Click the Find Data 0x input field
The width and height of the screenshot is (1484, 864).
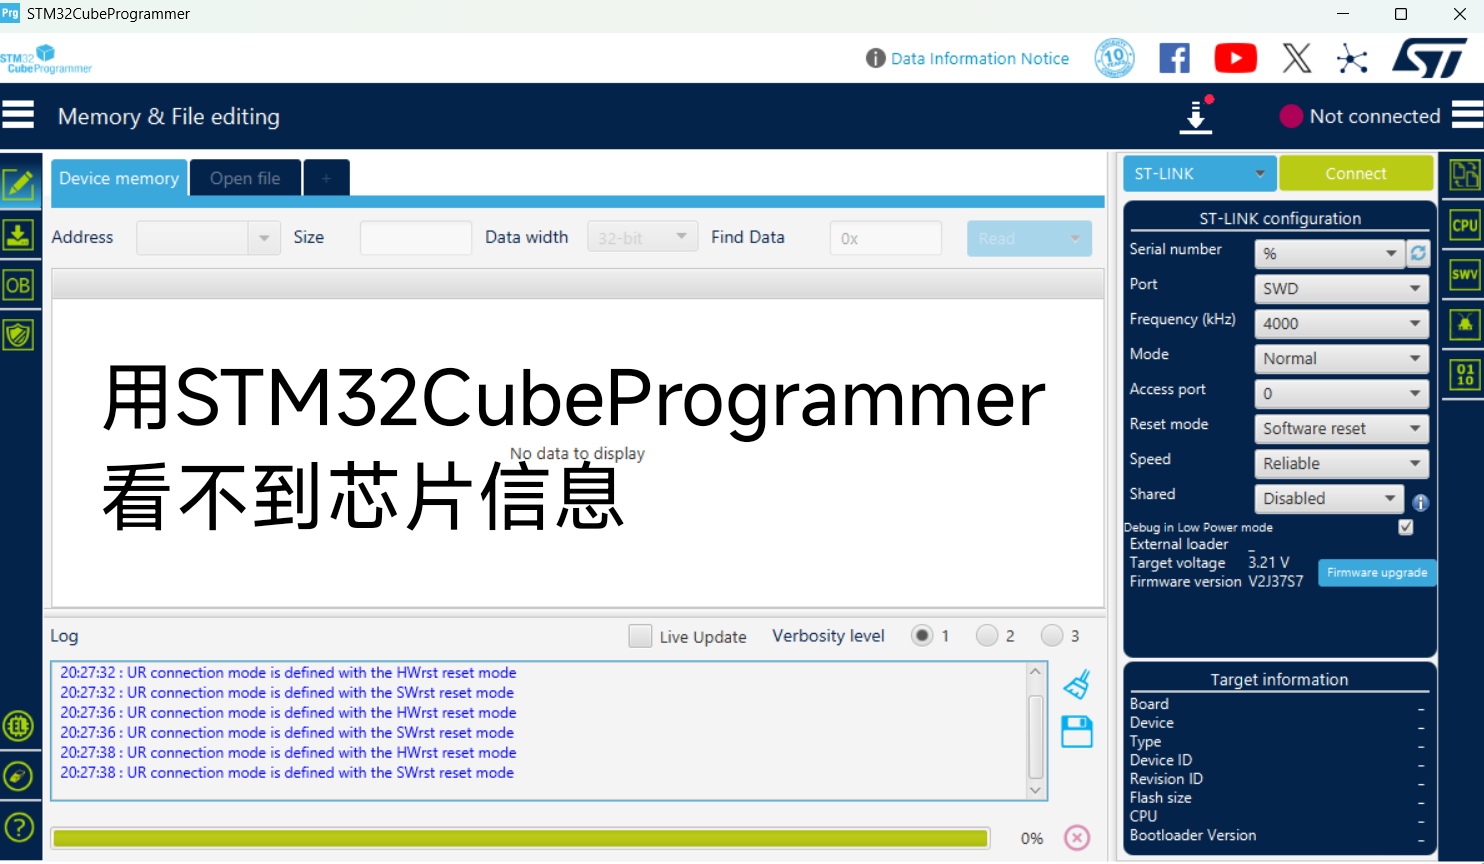[886, 238]
